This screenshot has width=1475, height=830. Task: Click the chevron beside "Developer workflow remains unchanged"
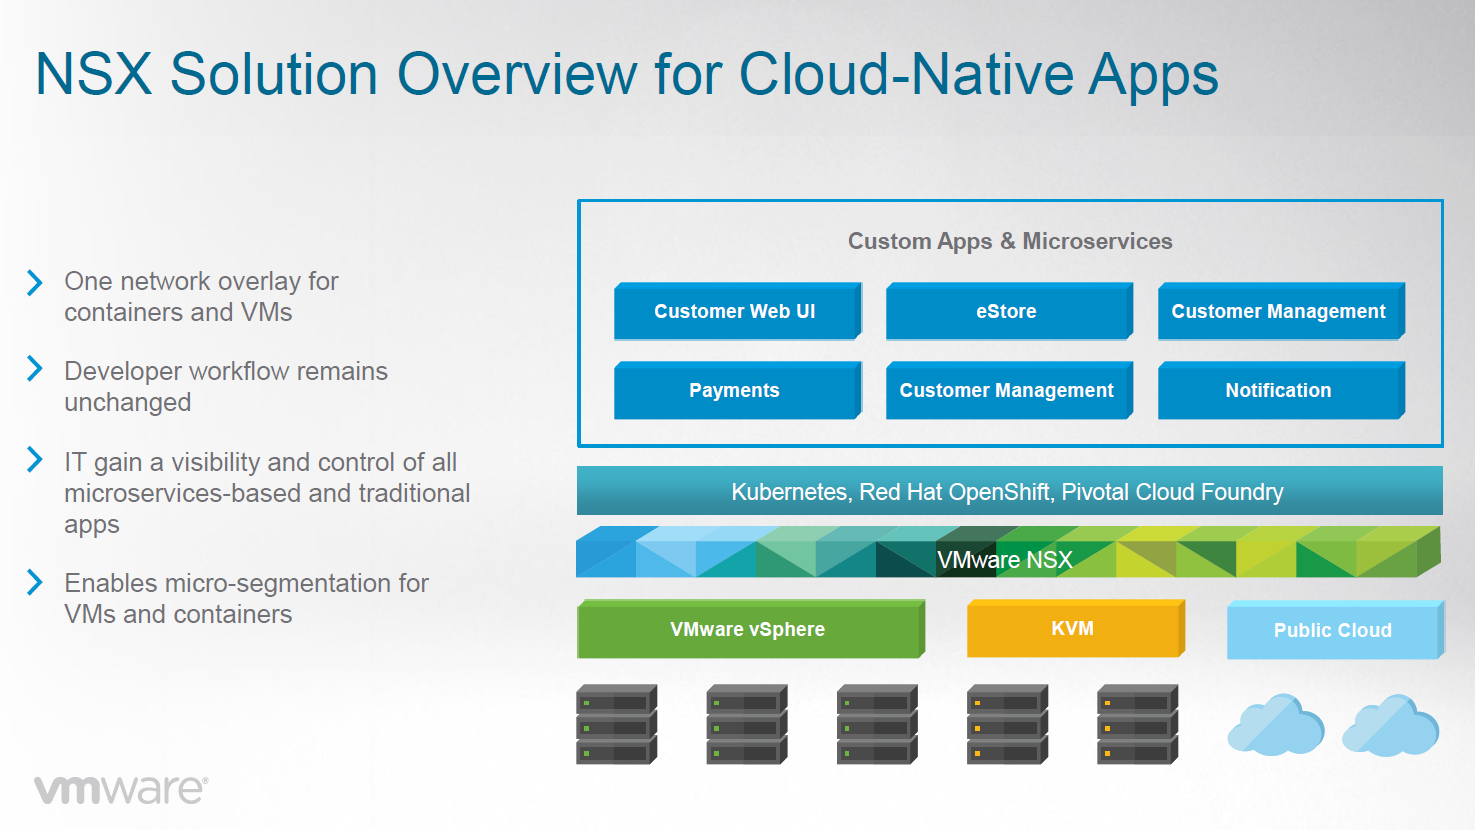point(35,369)
